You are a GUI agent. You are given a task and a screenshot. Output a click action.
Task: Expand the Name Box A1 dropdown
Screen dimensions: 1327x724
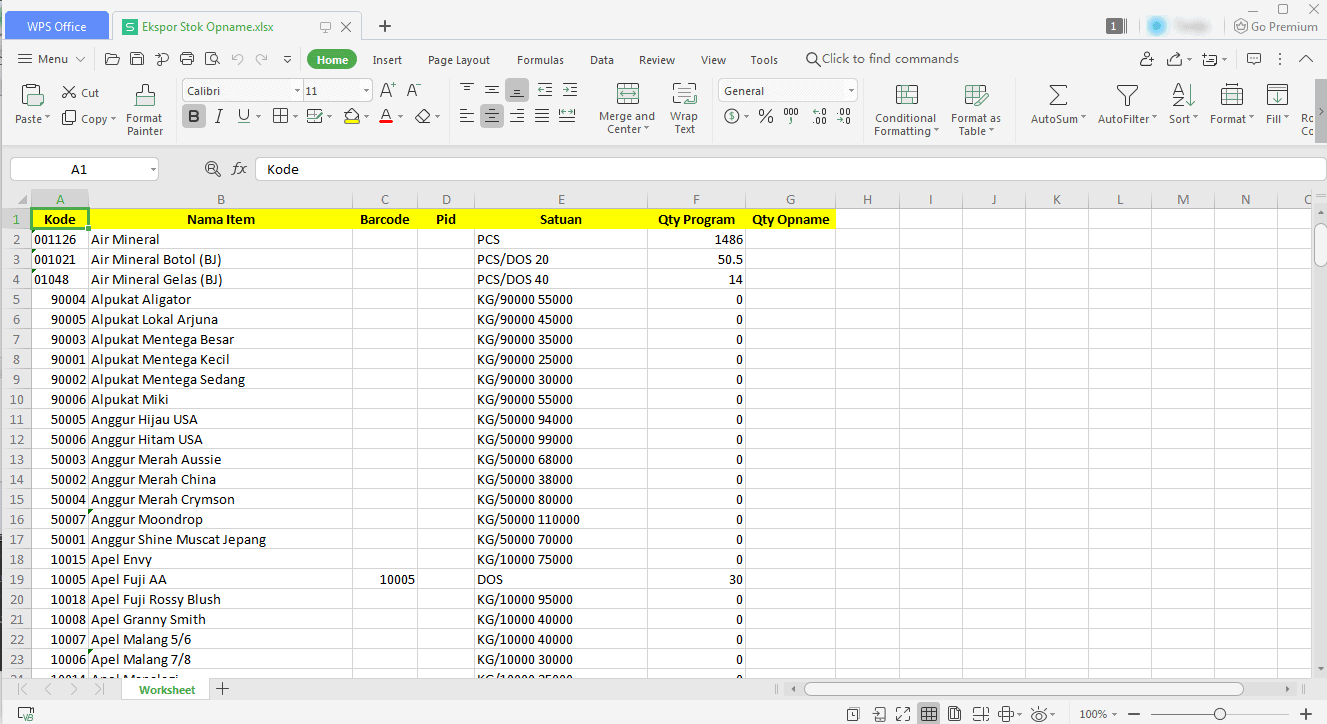coord(152,170)
